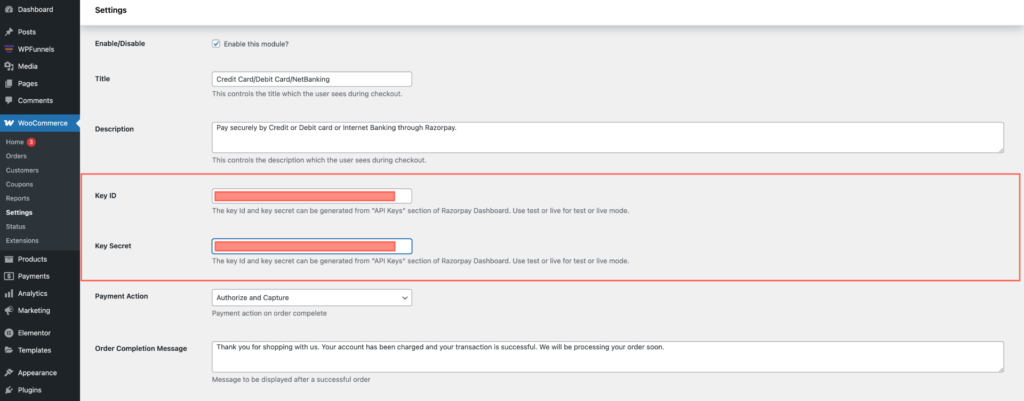Click the Order Completion Message label
Screen dimensions: 1024x401
(141, 348)
